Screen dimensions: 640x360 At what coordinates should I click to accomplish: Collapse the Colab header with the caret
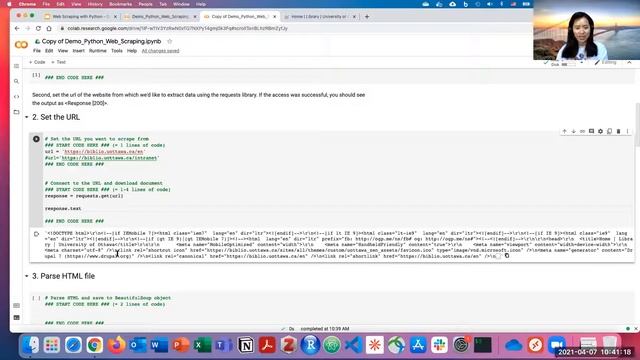(x=629, y=63)
